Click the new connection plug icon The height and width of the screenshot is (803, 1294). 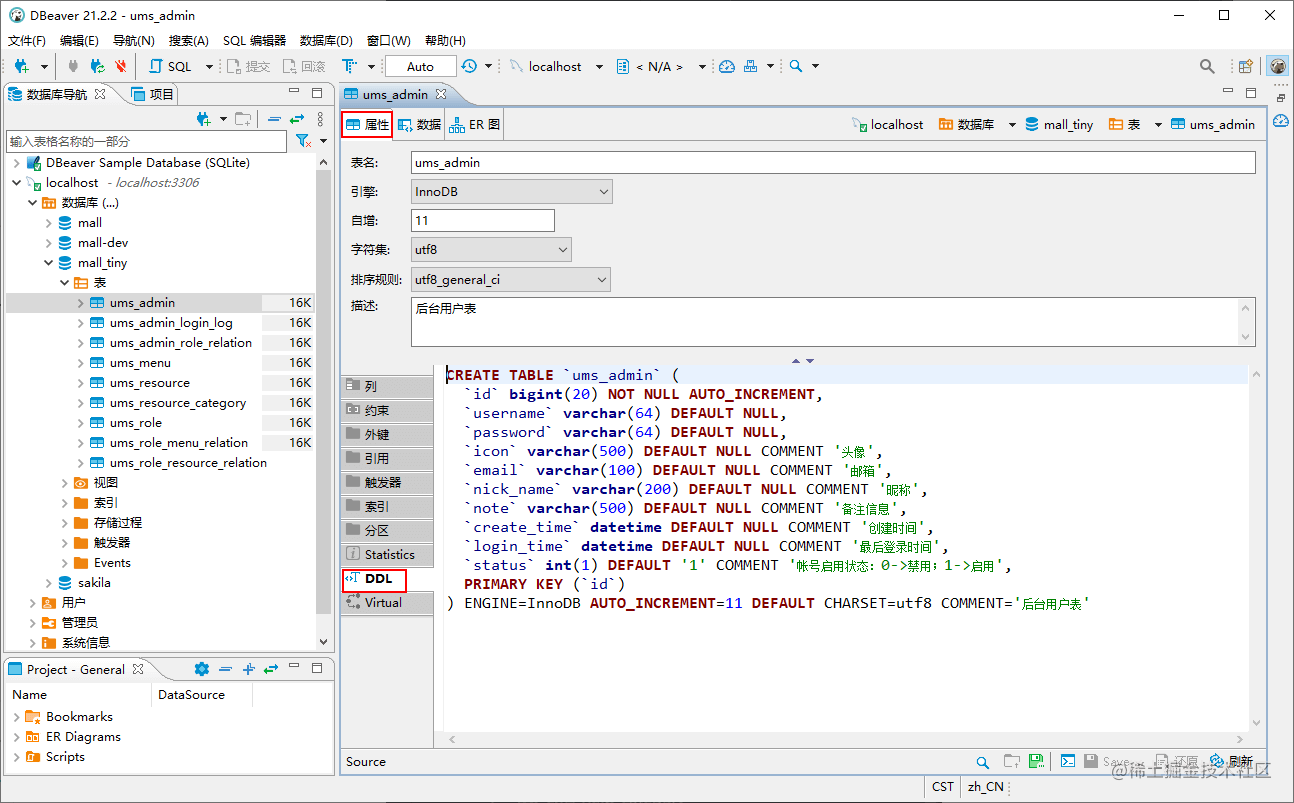[x=21, y=66]
